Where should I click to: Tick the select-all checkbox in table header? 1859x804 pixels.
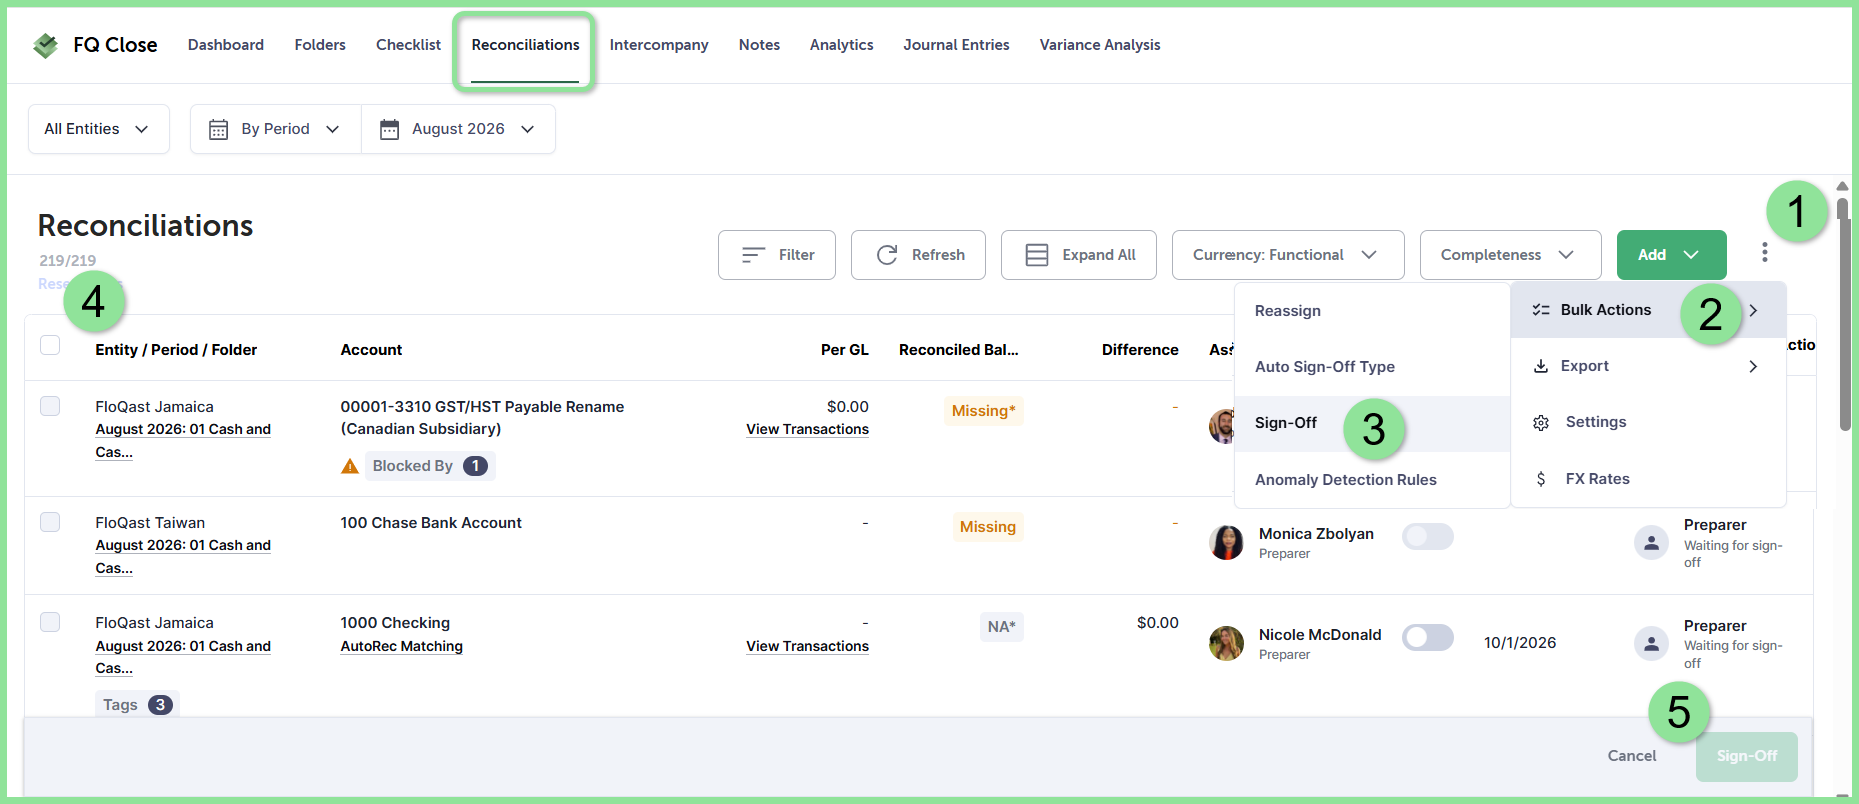coord(50,345)
